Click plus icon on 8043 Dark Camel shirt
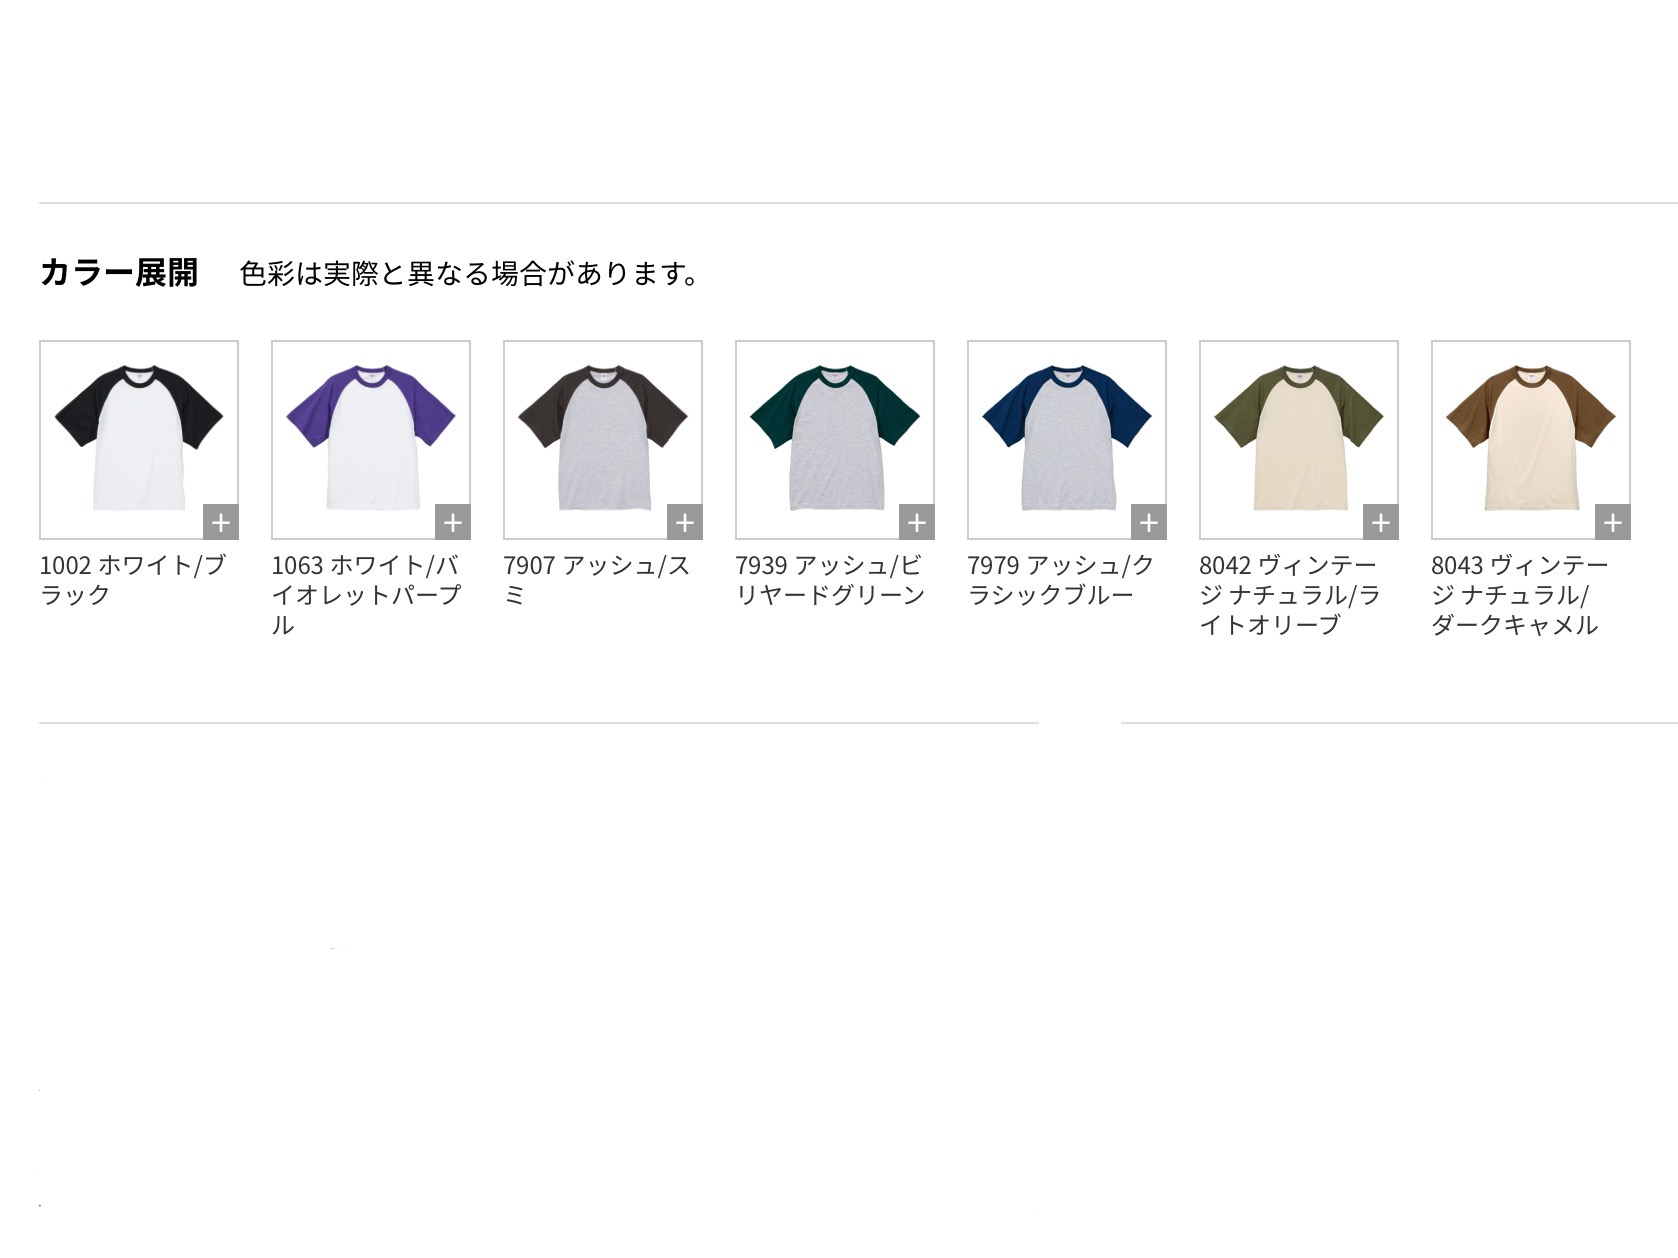Screen dimensions: 1678x1258 1612,522
